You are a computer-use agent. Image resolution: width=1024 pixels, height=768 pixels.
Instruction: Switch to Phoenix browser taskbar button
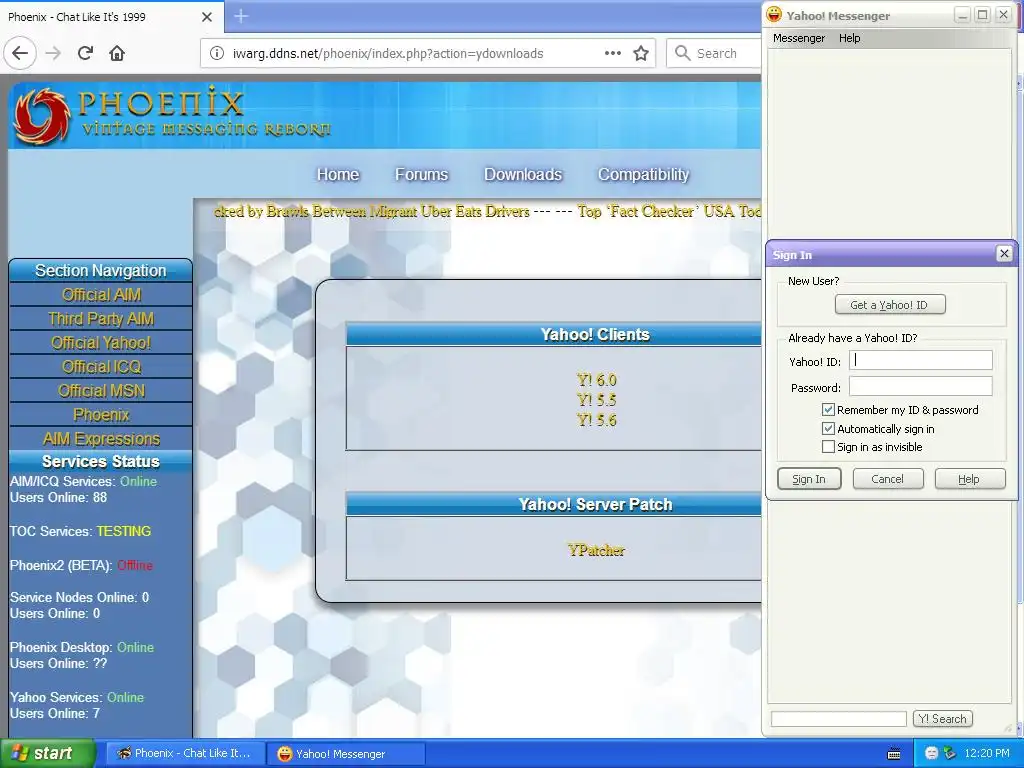(x=185, y=753)
